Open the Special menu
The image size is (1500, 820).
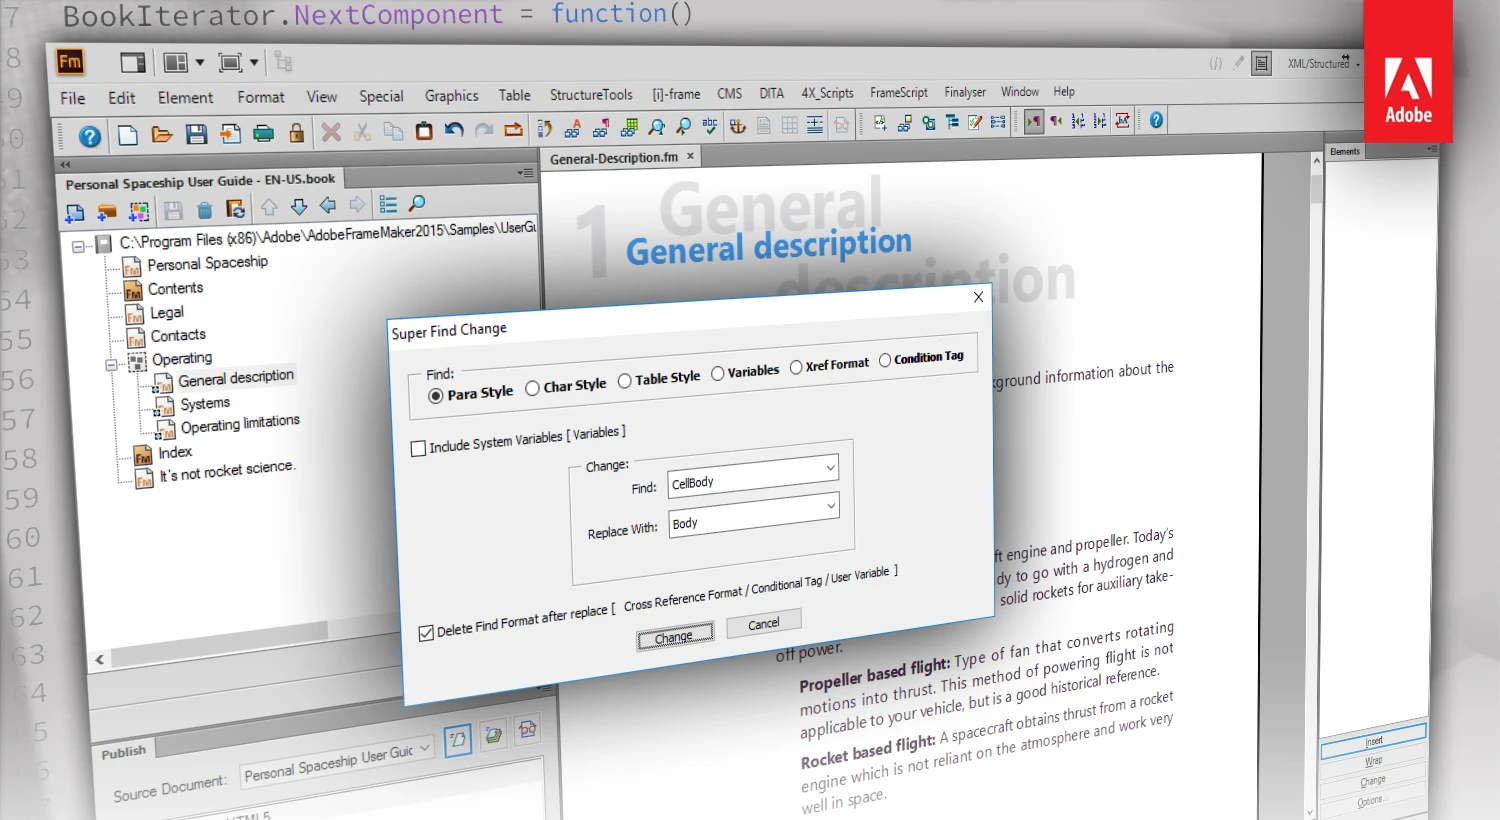(382, 96)
